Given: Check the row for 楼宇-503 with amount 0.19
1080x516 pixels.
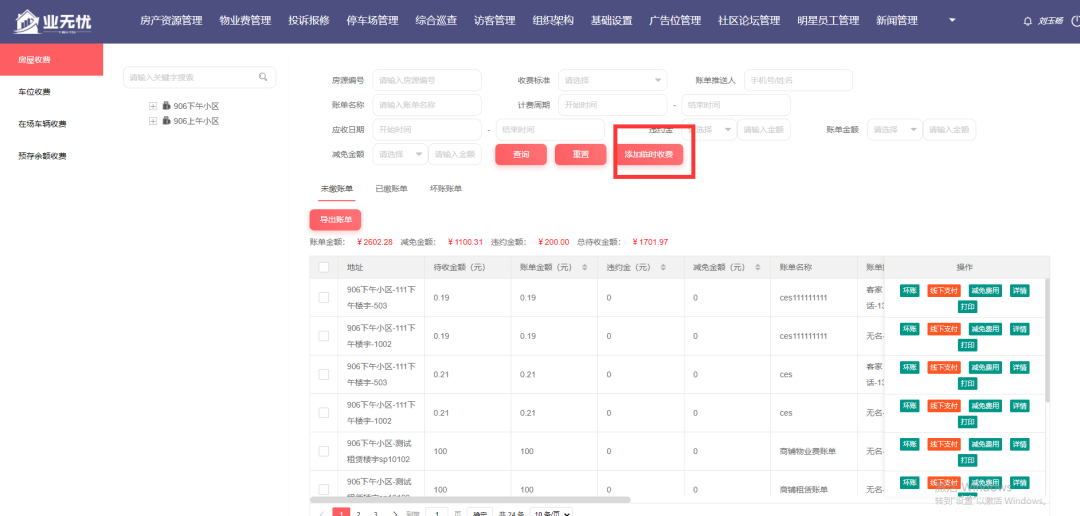Looking at the screenshot, I should click(324, 298).
